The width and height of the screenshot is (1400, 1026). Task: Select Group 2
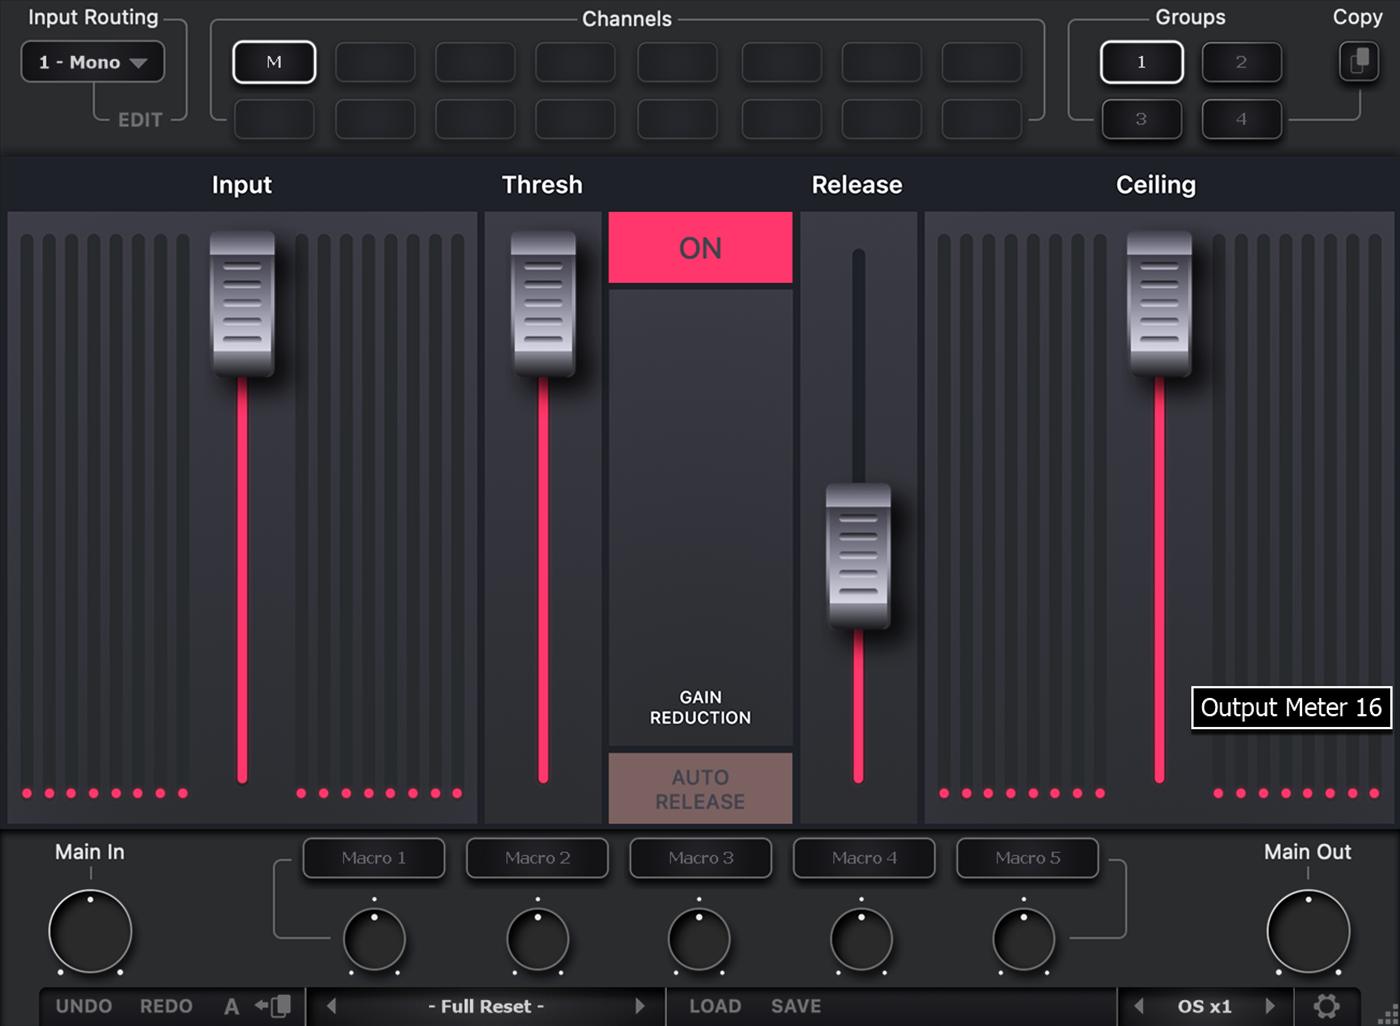[1241, 62]
